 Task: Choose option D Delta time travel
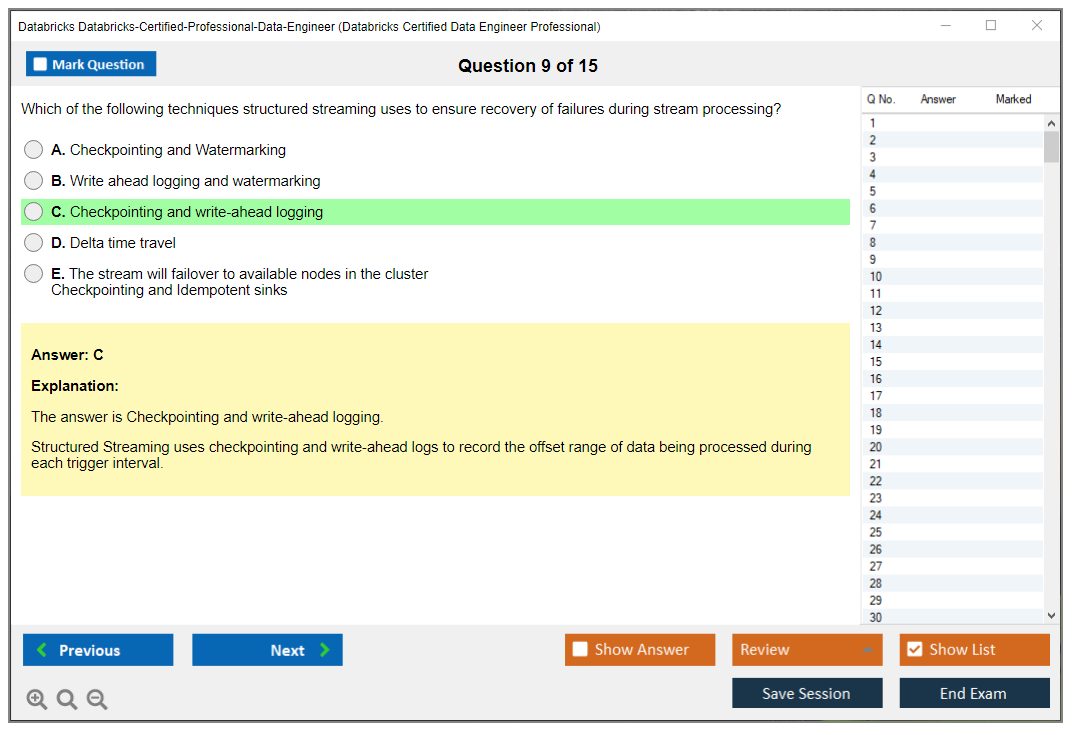click(34, 243)
